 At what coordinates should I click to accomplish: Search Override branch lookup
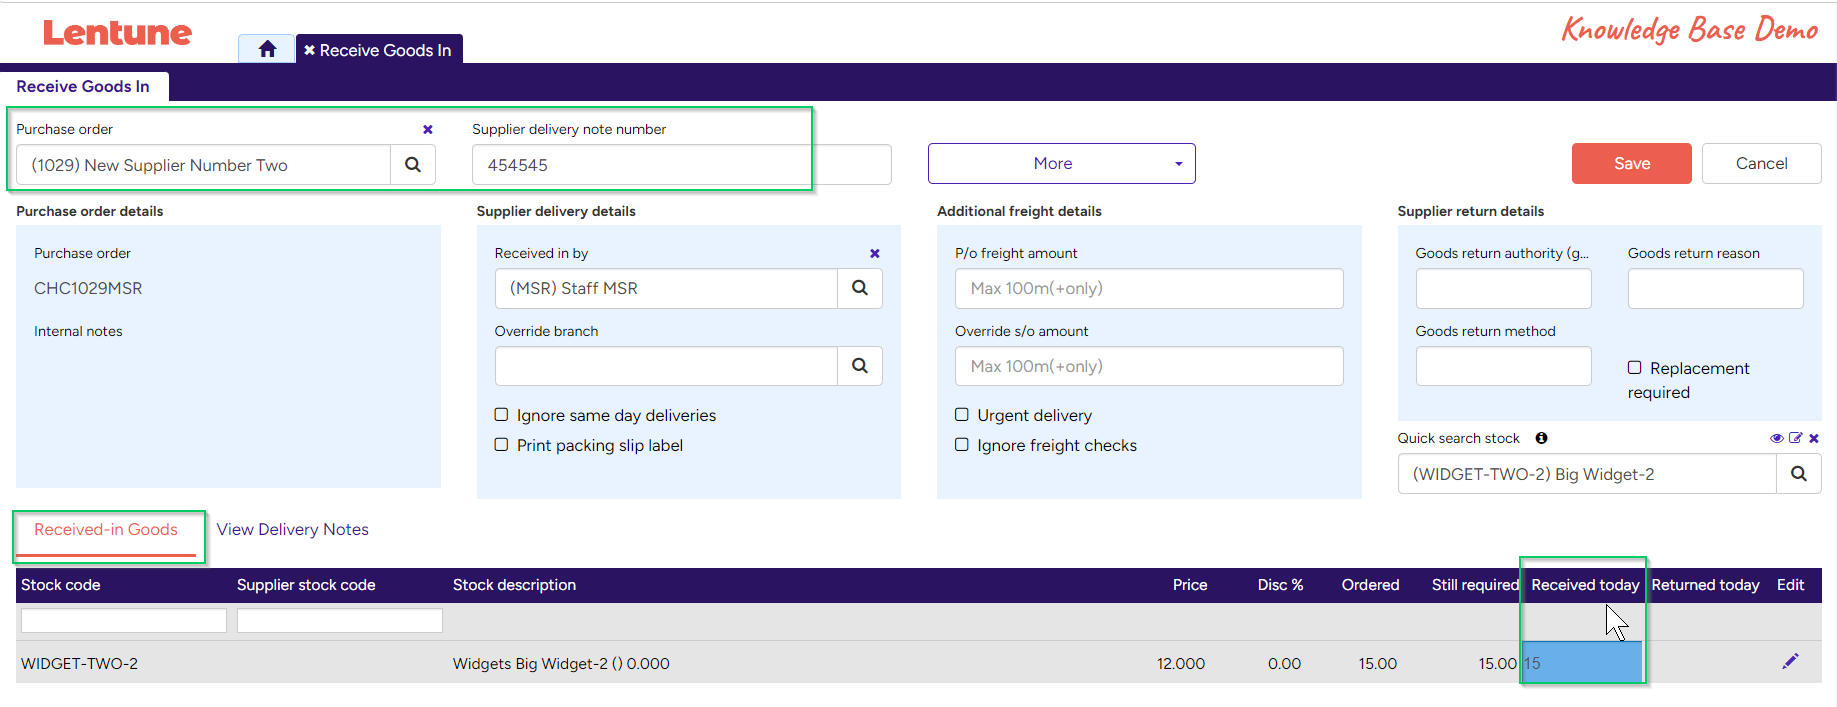860,366
